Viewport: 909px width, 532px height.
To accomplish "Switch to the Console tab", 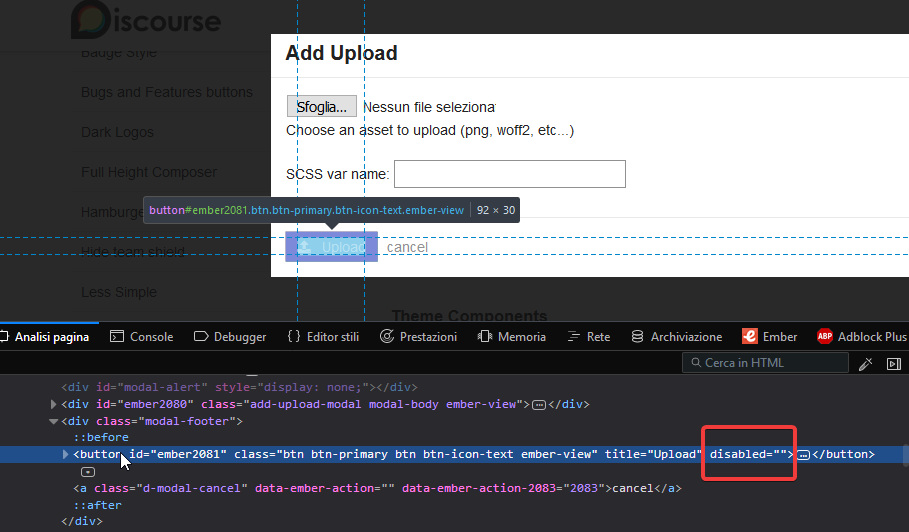I will tap(141, 337).
